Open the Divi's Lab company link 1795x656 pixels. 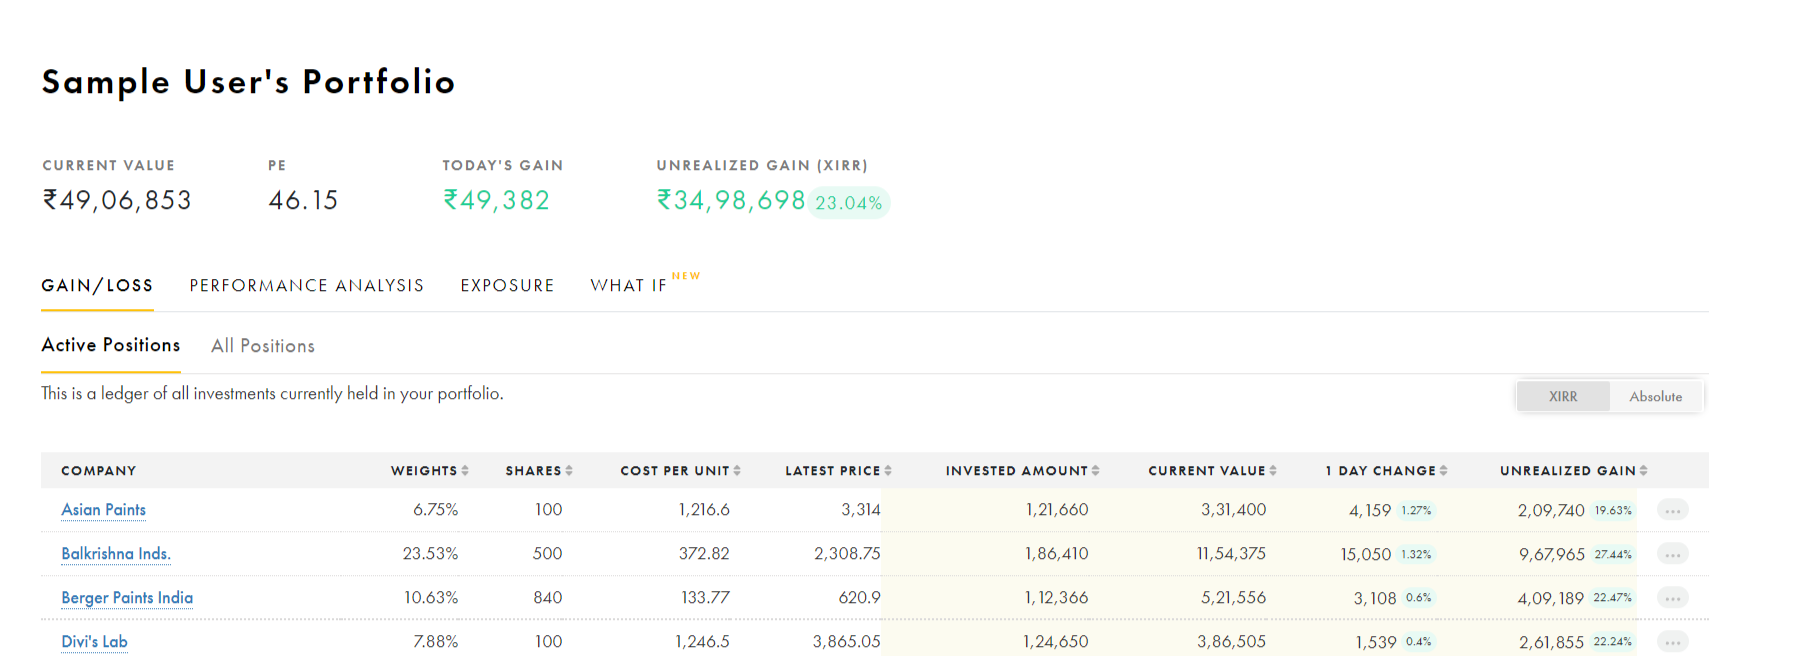94,642
